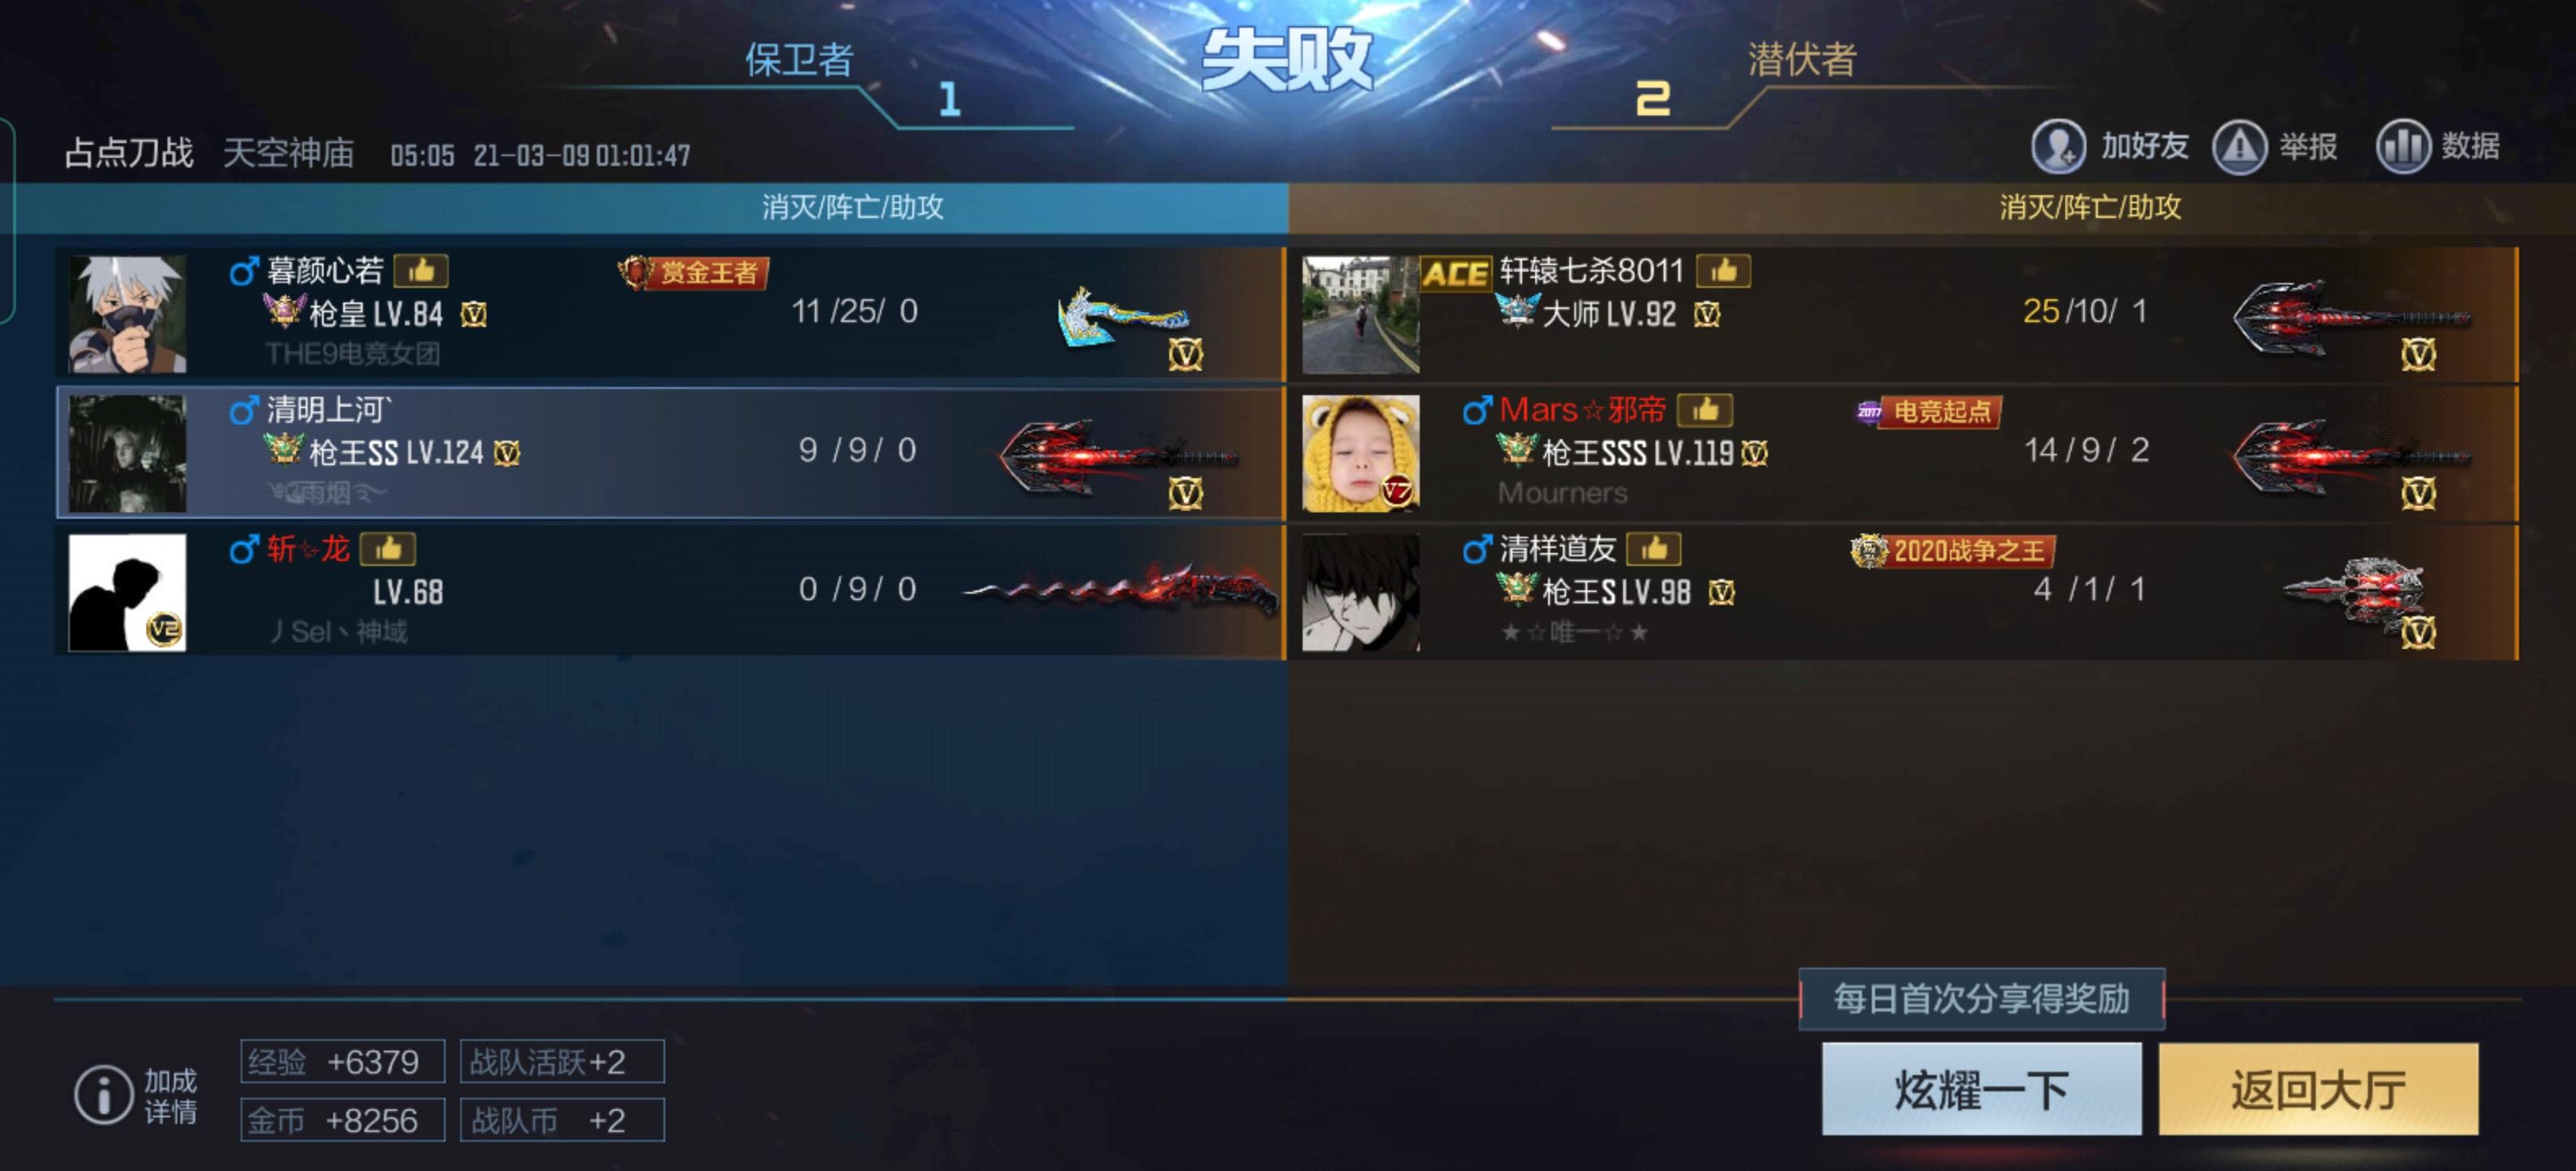Click the 2020战争之王 title badge
Screen dimensions: 2576x1171
[1953, 550]
